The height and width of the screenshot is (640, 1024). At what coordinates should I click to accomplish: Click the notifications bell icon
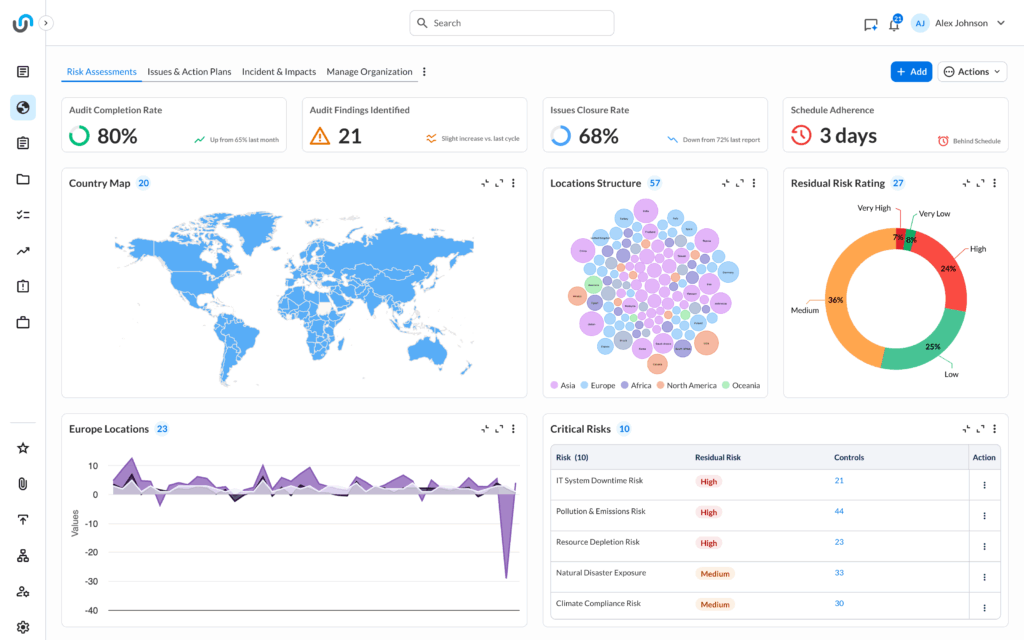pos(894,24)
